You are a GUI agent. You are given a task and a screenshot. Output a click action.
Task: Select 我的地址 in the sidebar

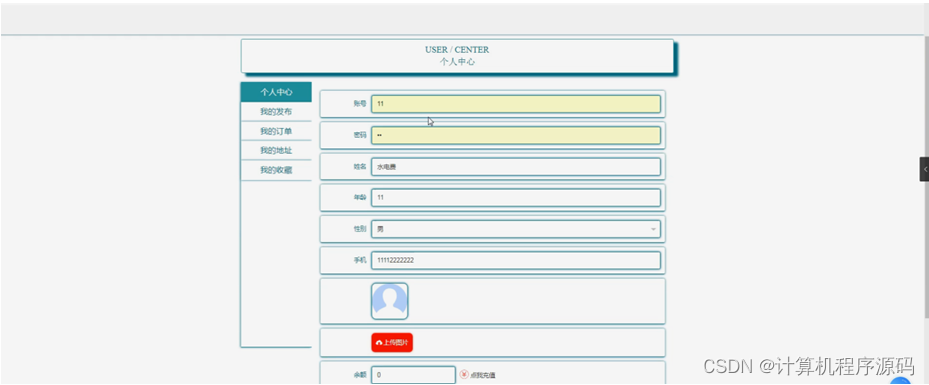point(276,150)
